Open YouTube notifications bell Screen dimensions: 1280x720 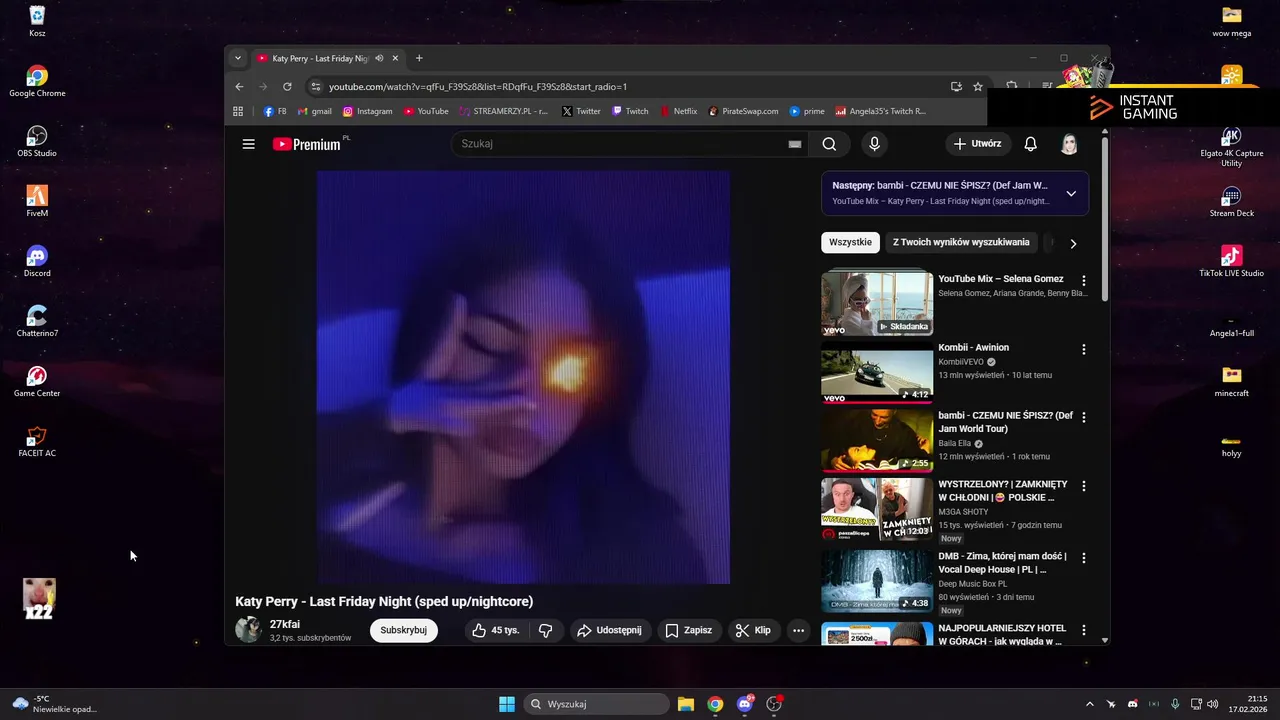tap(1030, 144)
